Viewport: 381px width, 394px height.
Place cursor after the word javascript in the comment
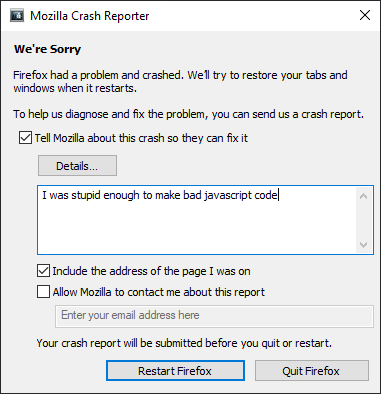252,195
